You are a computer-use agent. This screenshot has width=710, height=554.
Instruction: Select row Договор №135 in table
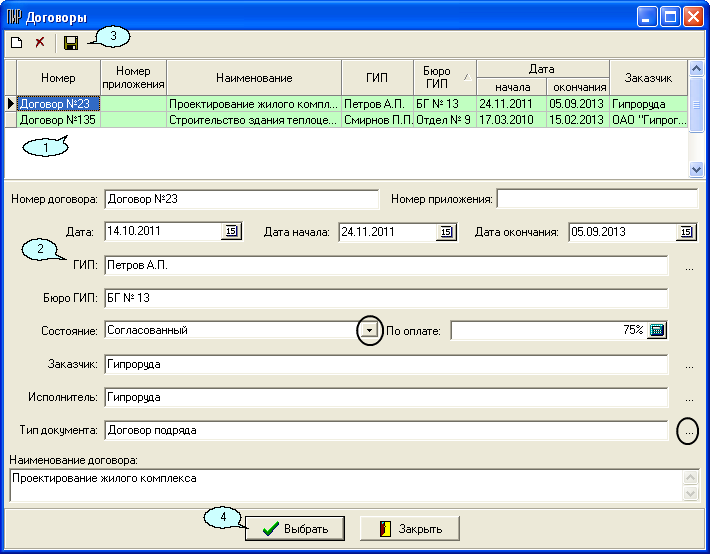click(x=58, y=120)
